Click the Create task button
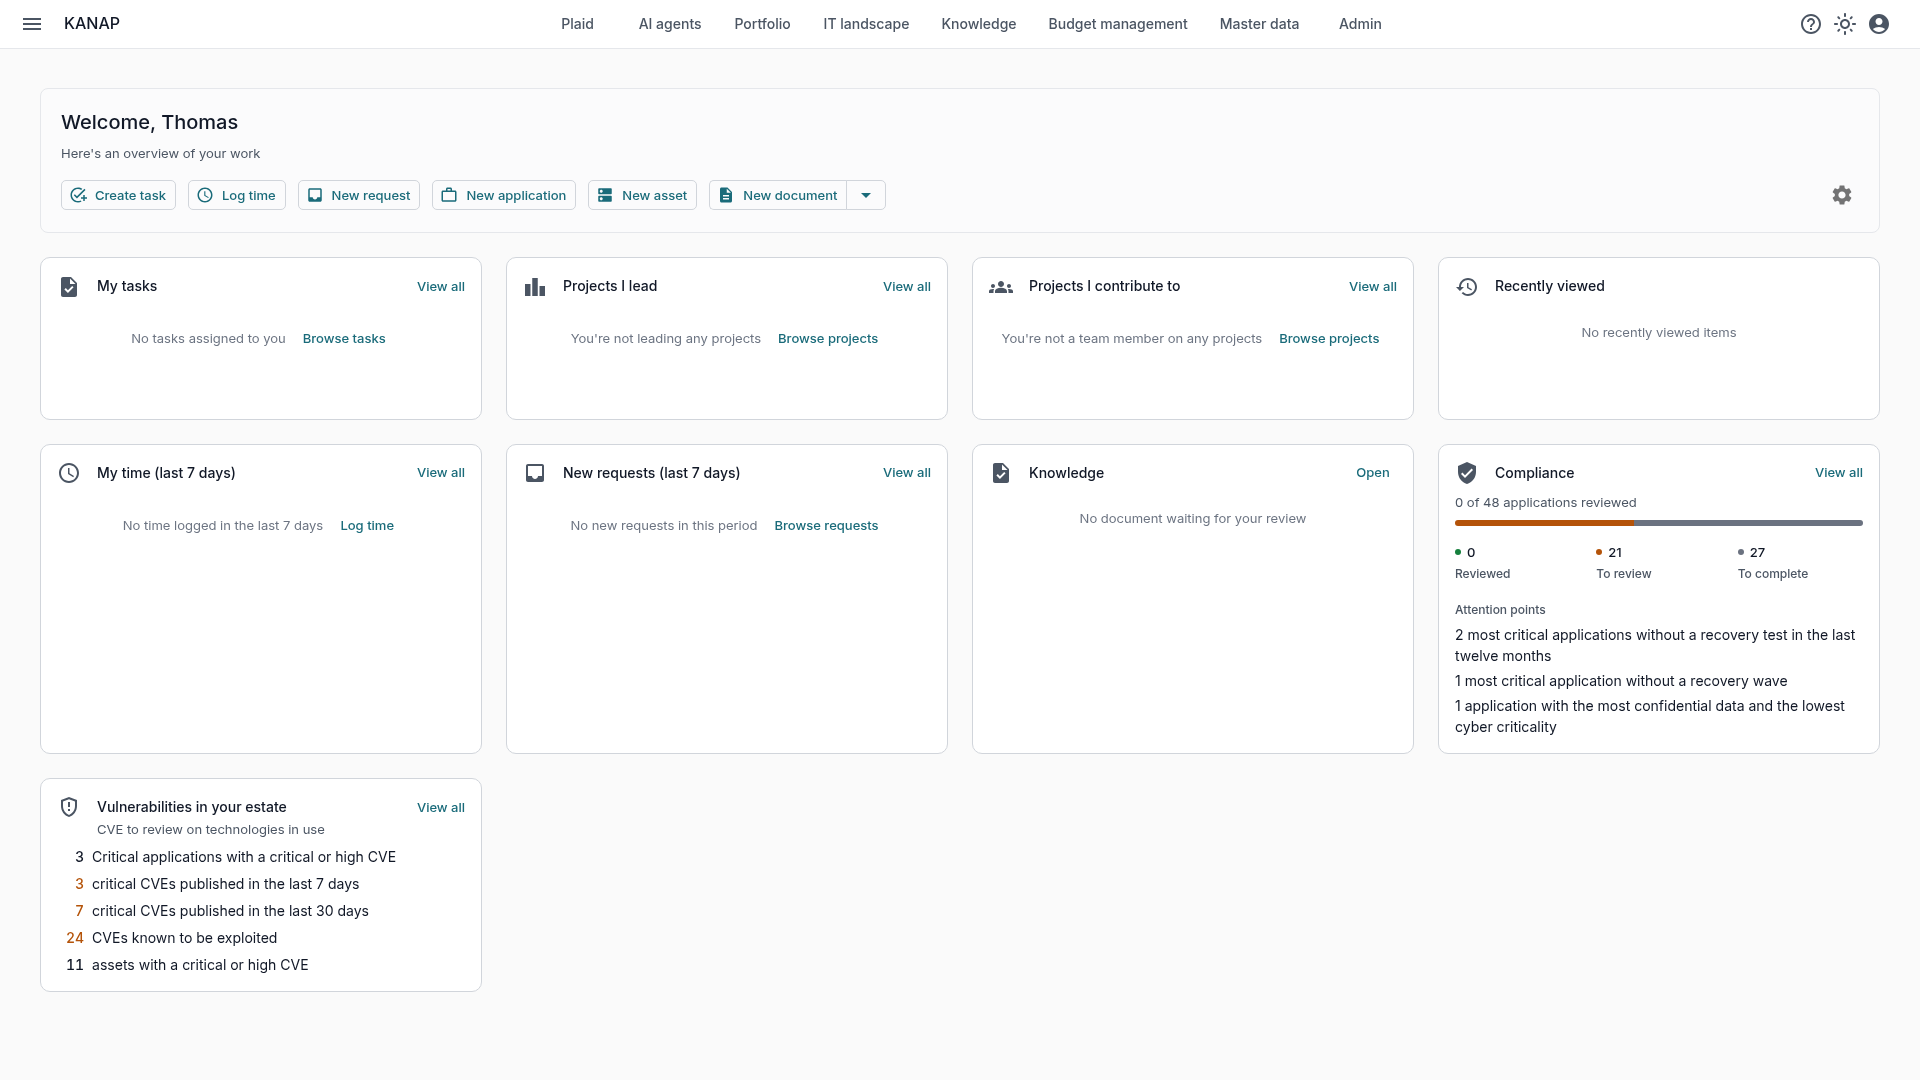Image resolution: width=1920 pixels, height=1080 pixels. (118, 195)
